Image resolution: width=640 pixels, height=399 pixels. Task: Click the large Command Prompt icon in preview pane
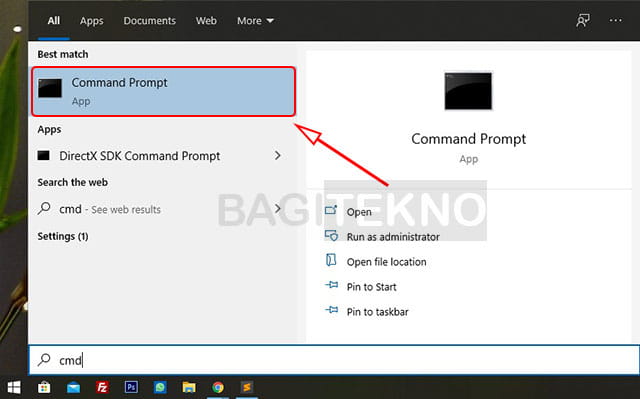pyautogui.click(x=468, y=91)
